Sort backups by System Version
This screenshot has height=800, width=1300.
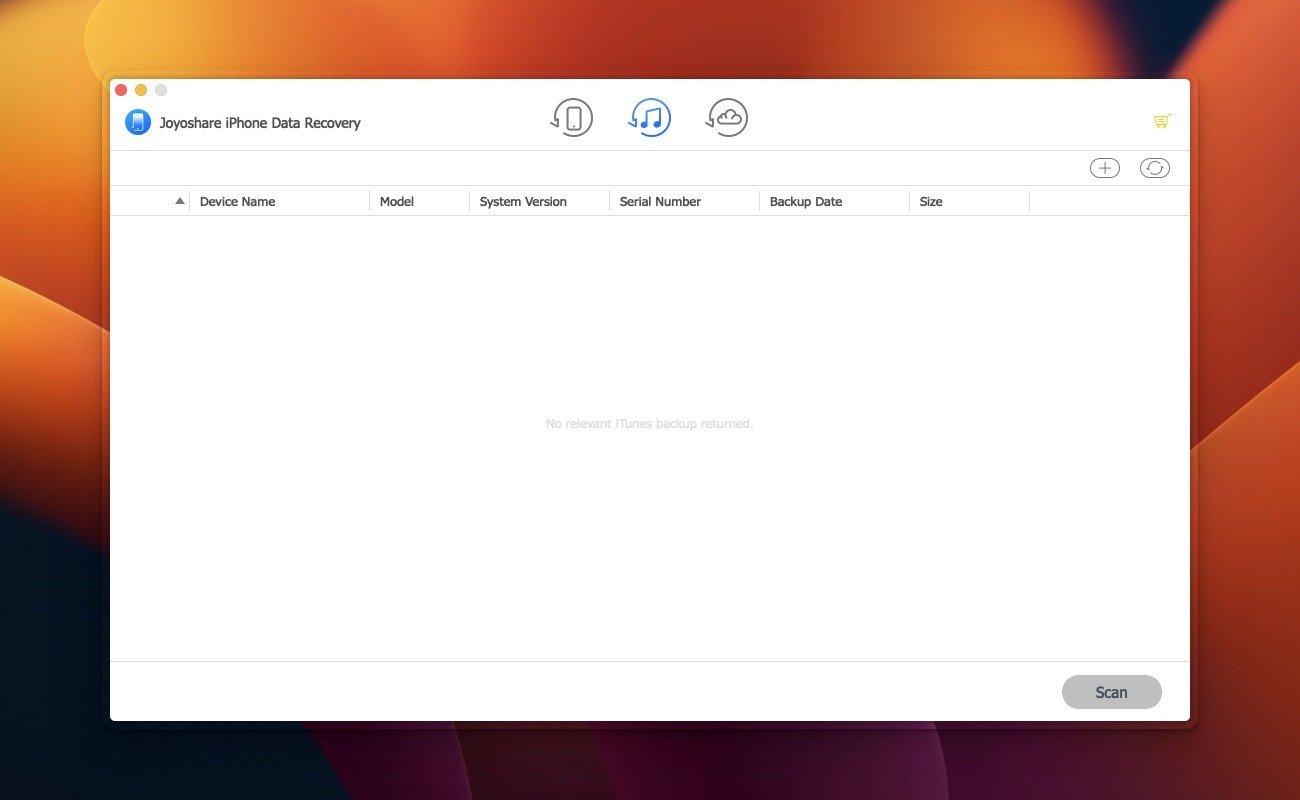click(523, 201)
